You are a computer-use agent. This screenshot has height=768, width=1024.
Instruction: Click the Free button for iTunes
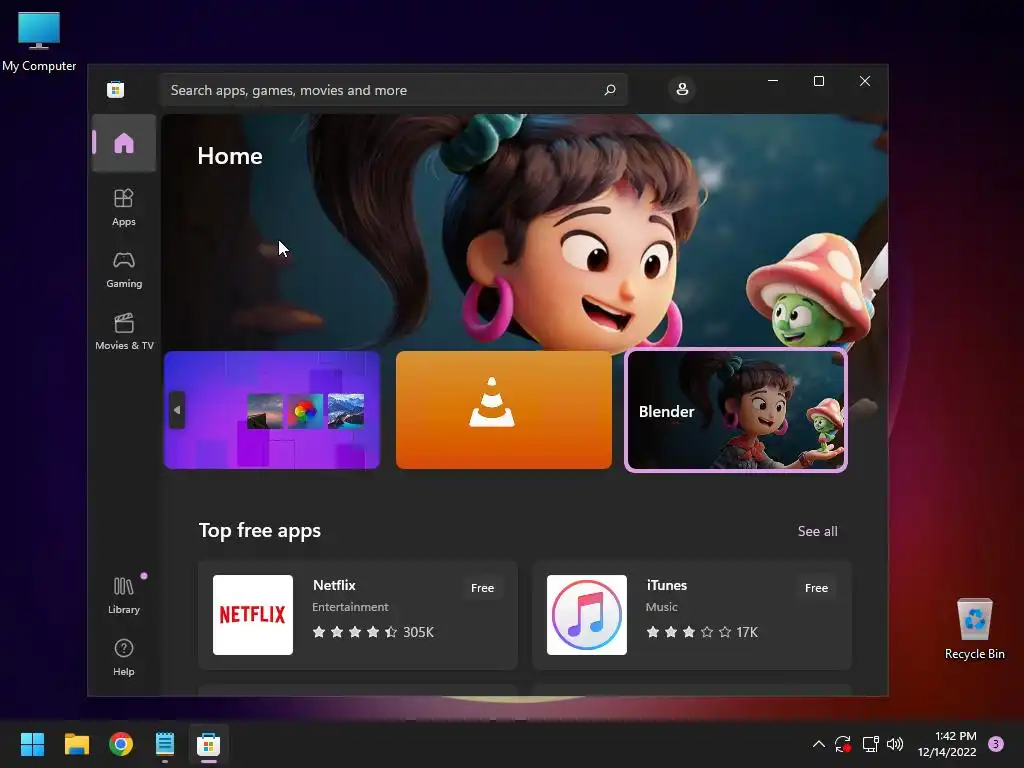(x=816, y=588)
